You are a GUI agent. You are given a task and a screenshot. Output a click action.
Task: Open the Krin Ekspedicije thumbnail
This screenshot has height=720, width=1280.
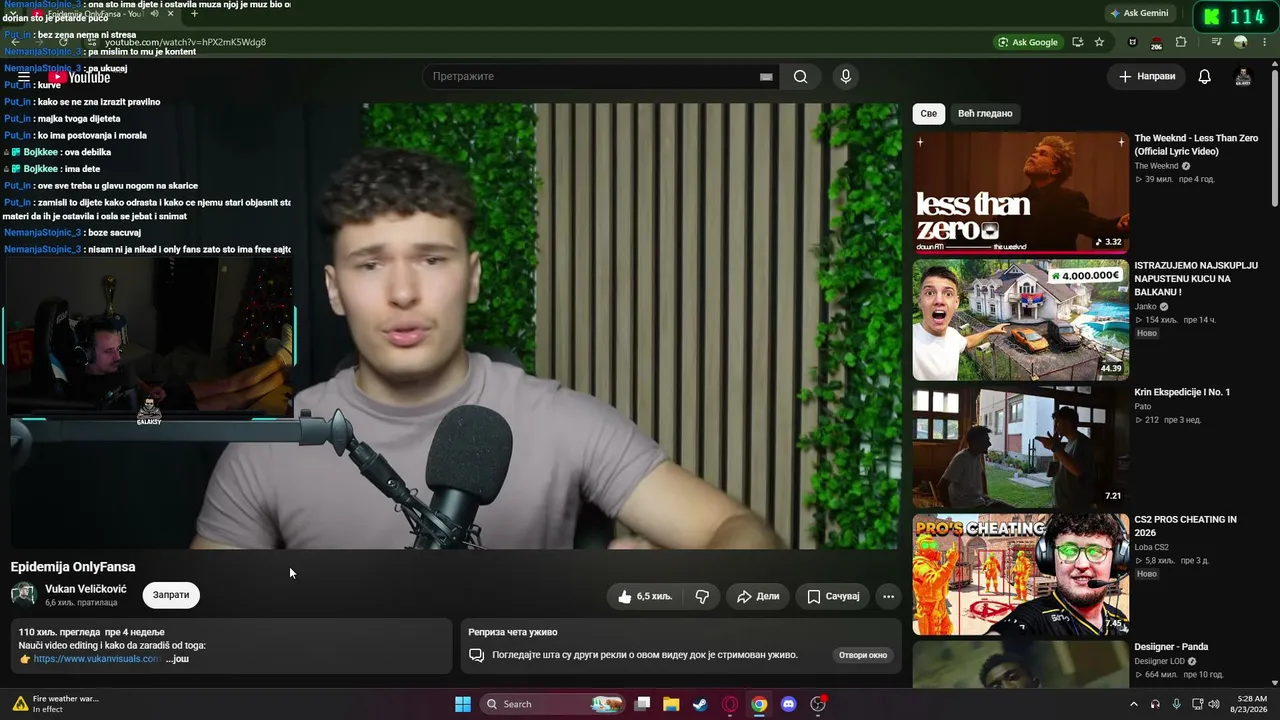coord(1021,447)
